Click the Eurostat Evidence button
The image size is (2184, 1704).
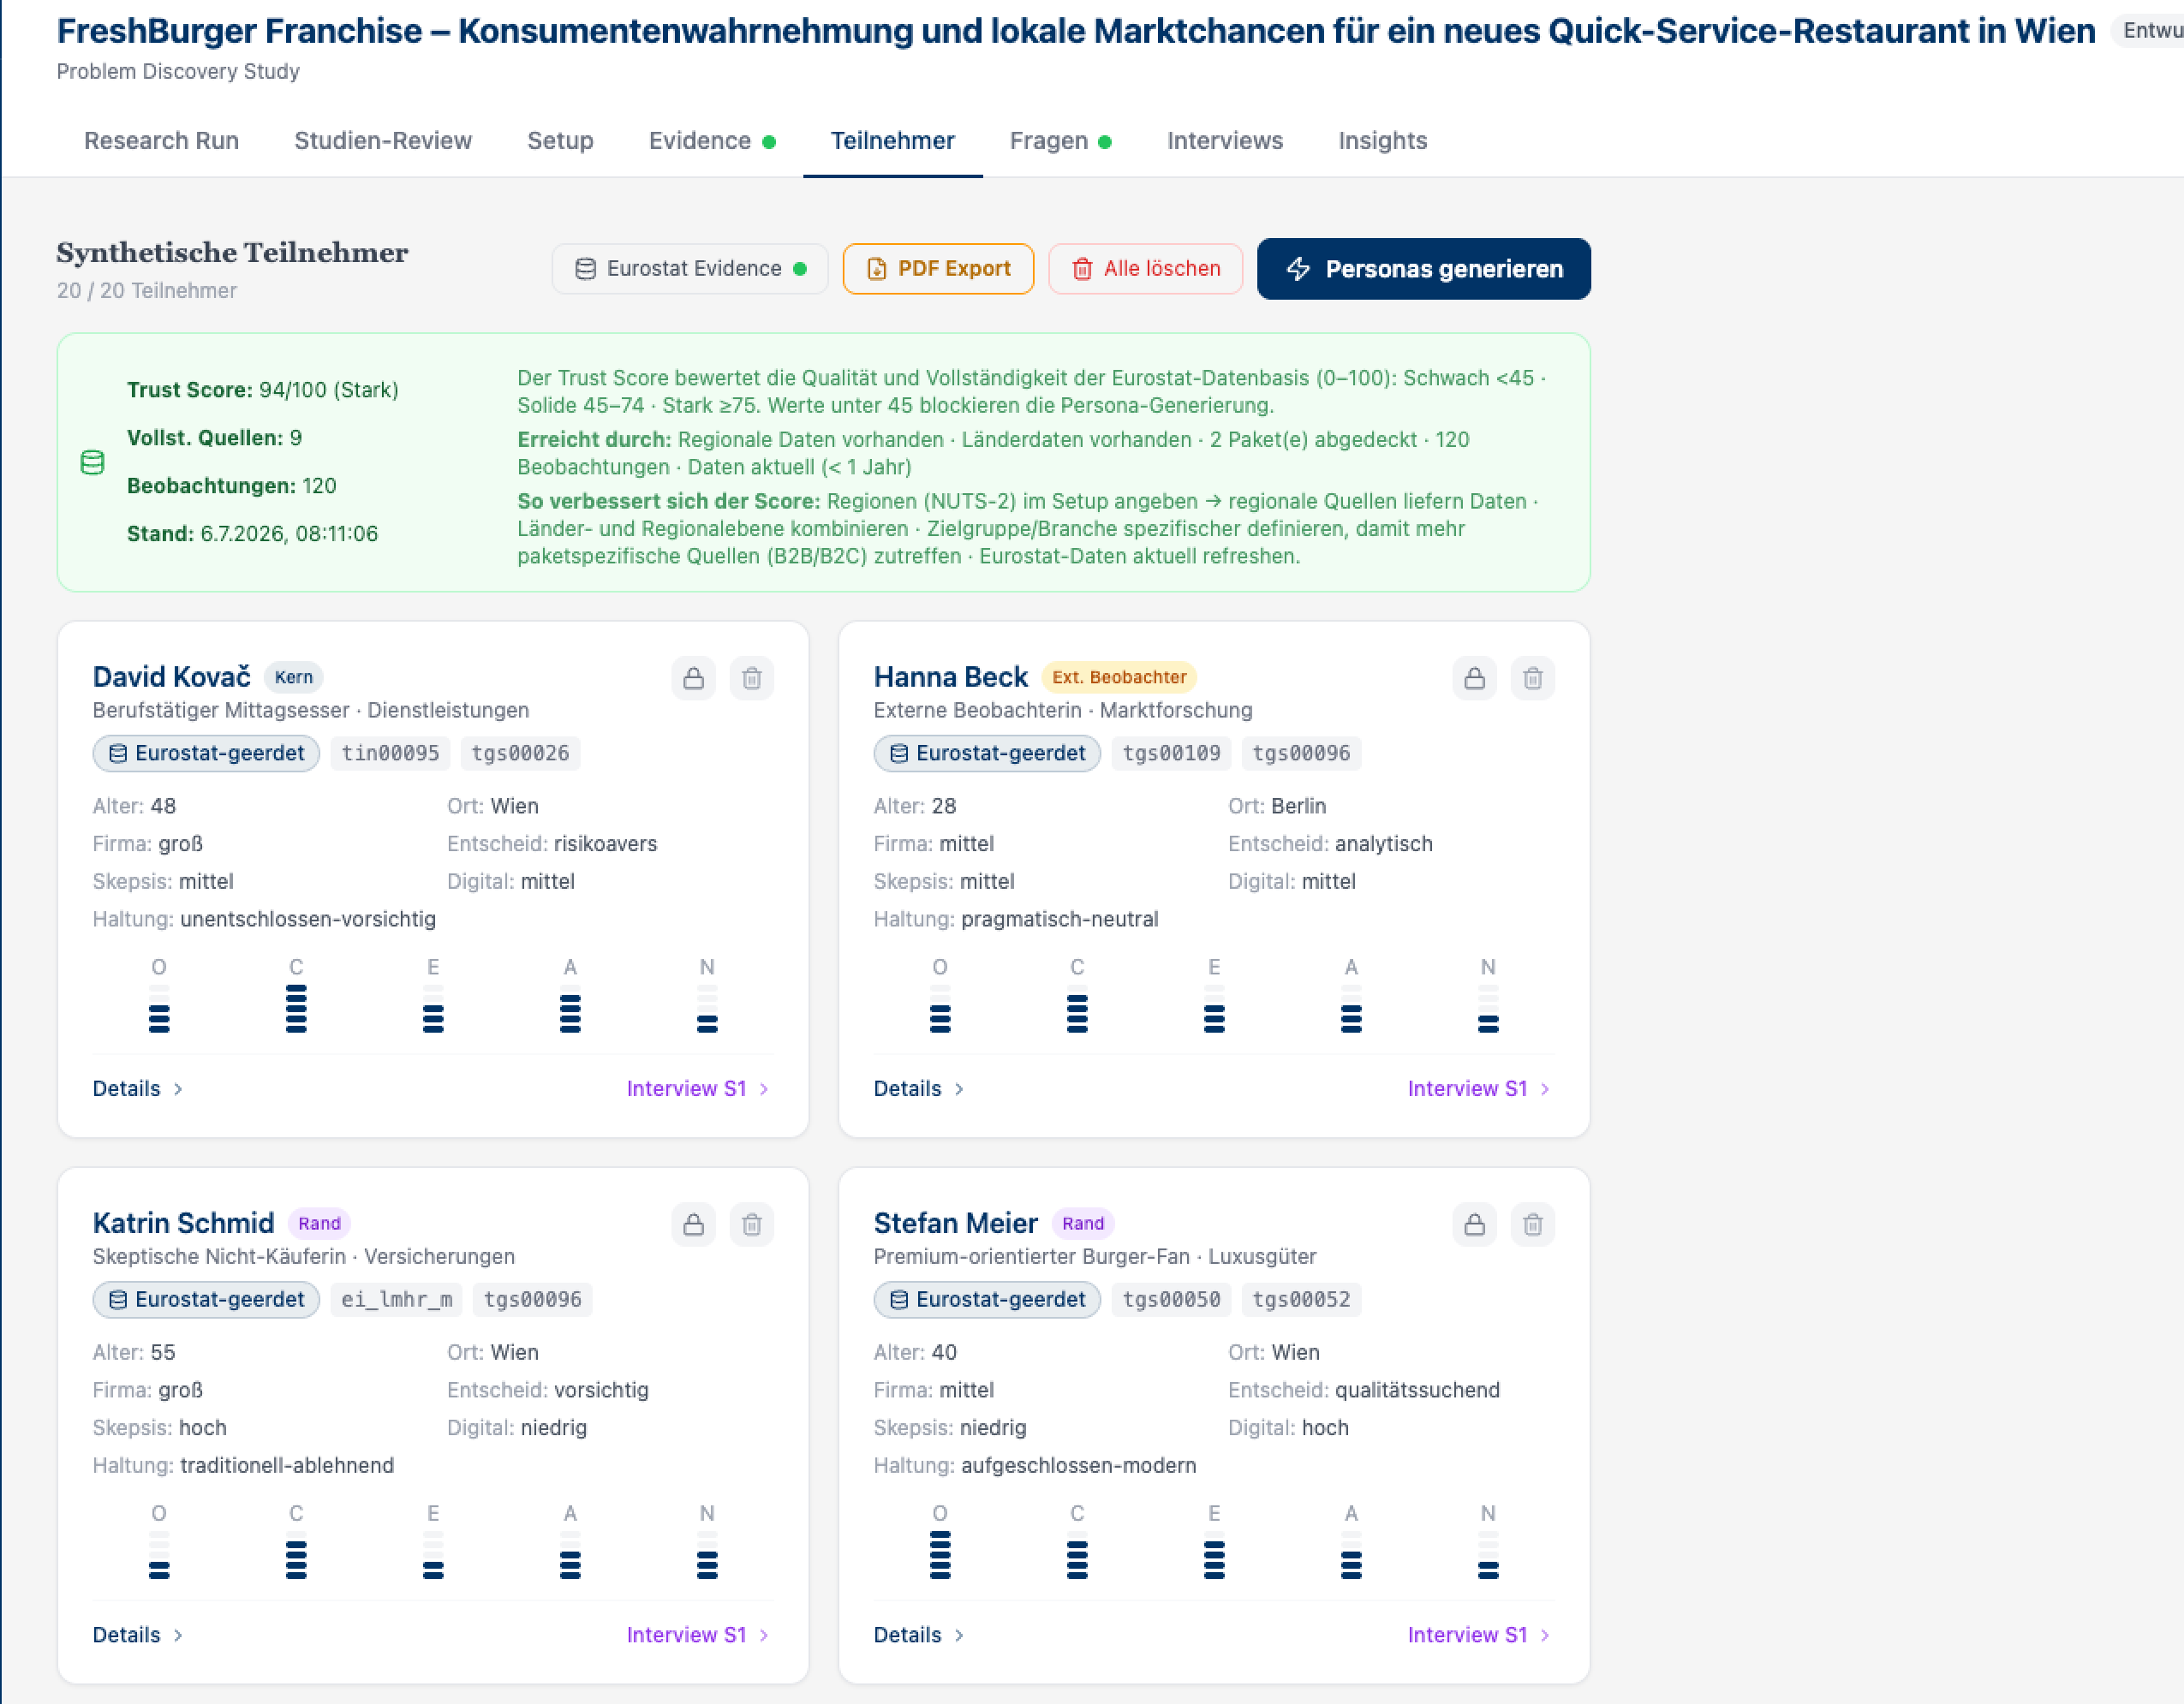(690, 269)
